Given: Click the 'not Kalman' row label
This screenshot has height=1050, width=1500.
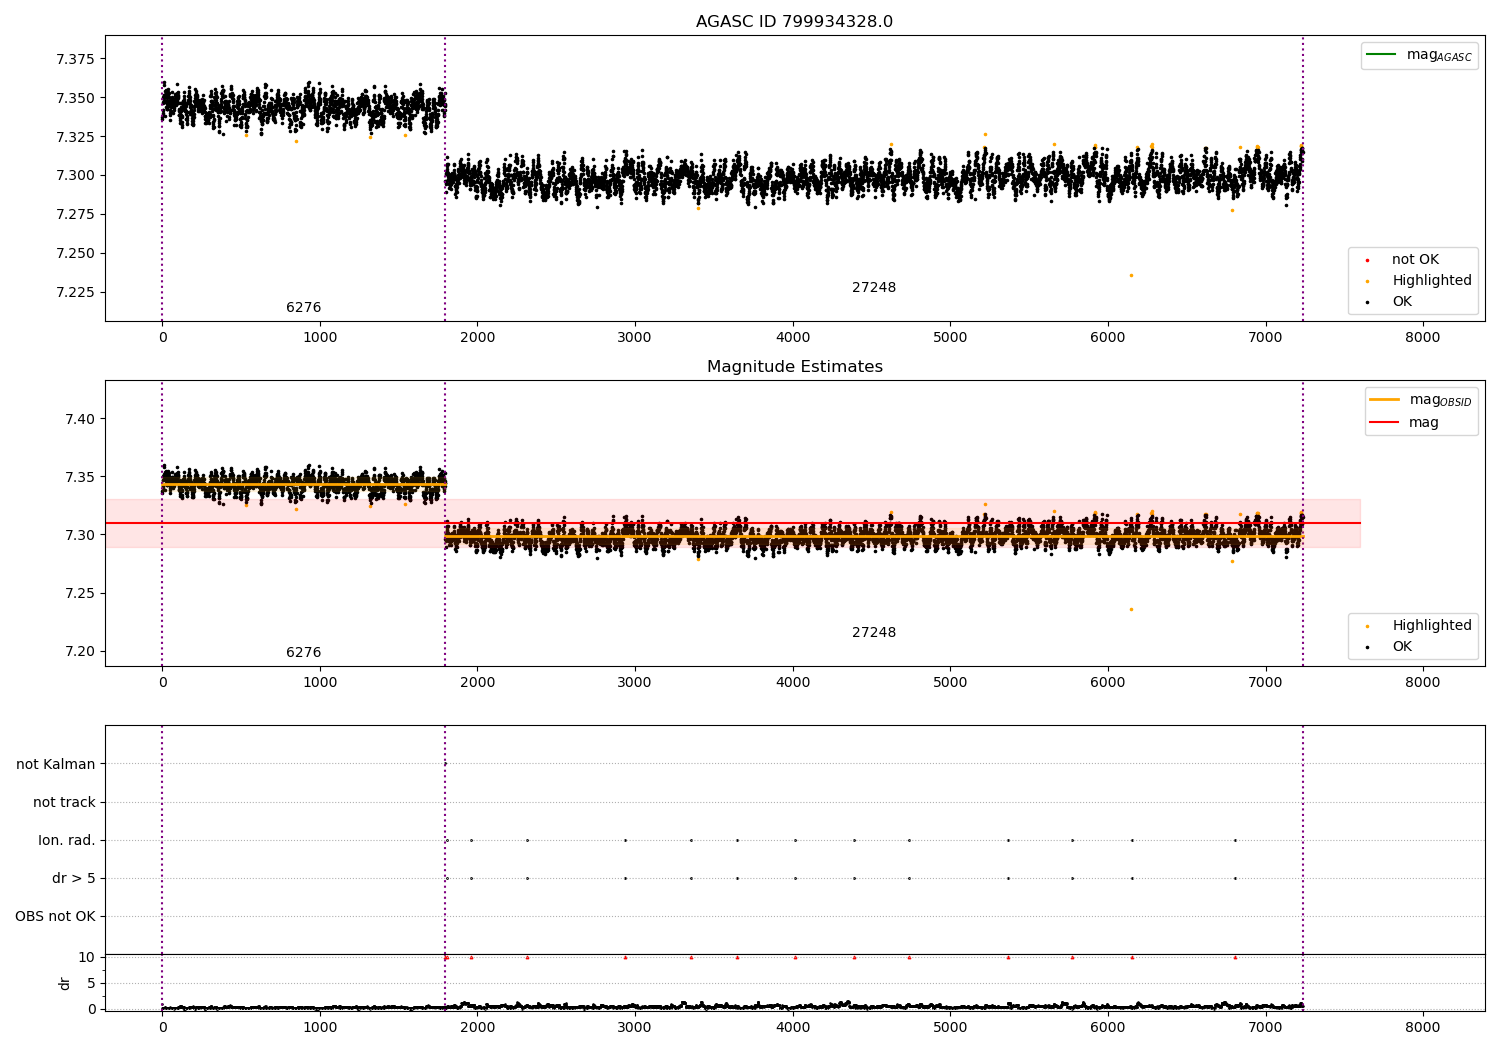Looking at the screenshot, I should point(56,765).
